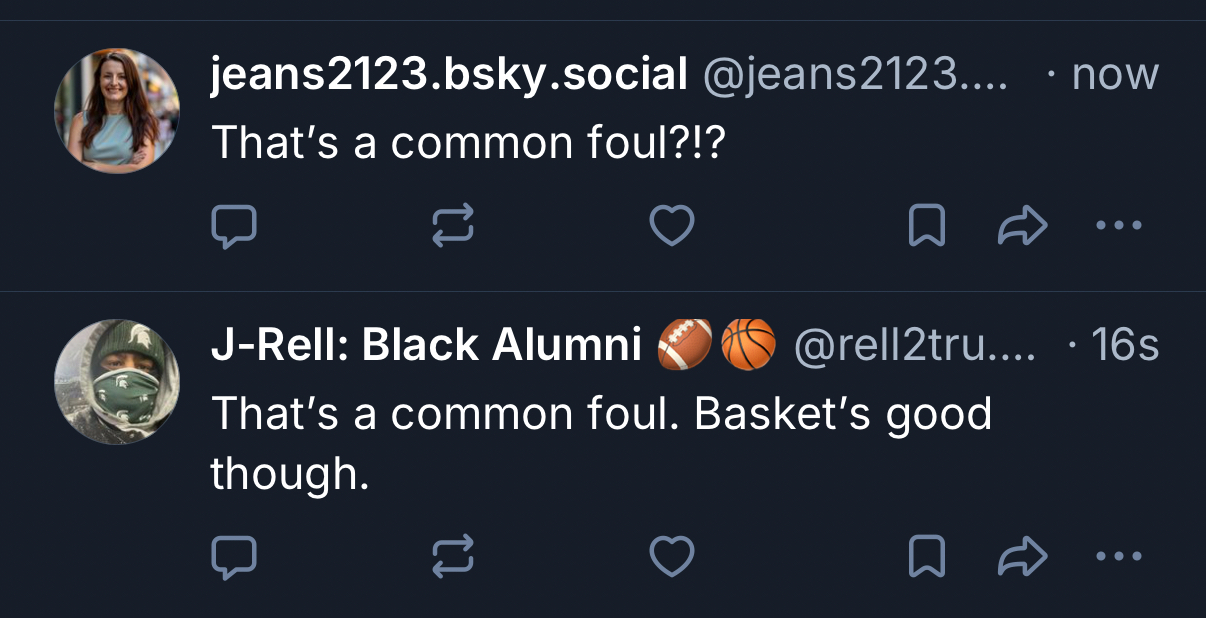Image resolution: width=1206 pixels, height=618 pixels.
Task: Open the post timestamped "now"
Action: point(1114,75)
